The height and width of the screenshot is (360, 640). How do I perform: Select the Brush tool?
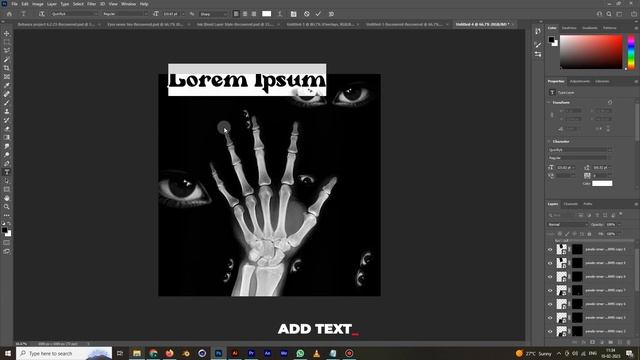pyautogui.click(x=7, y=102)
